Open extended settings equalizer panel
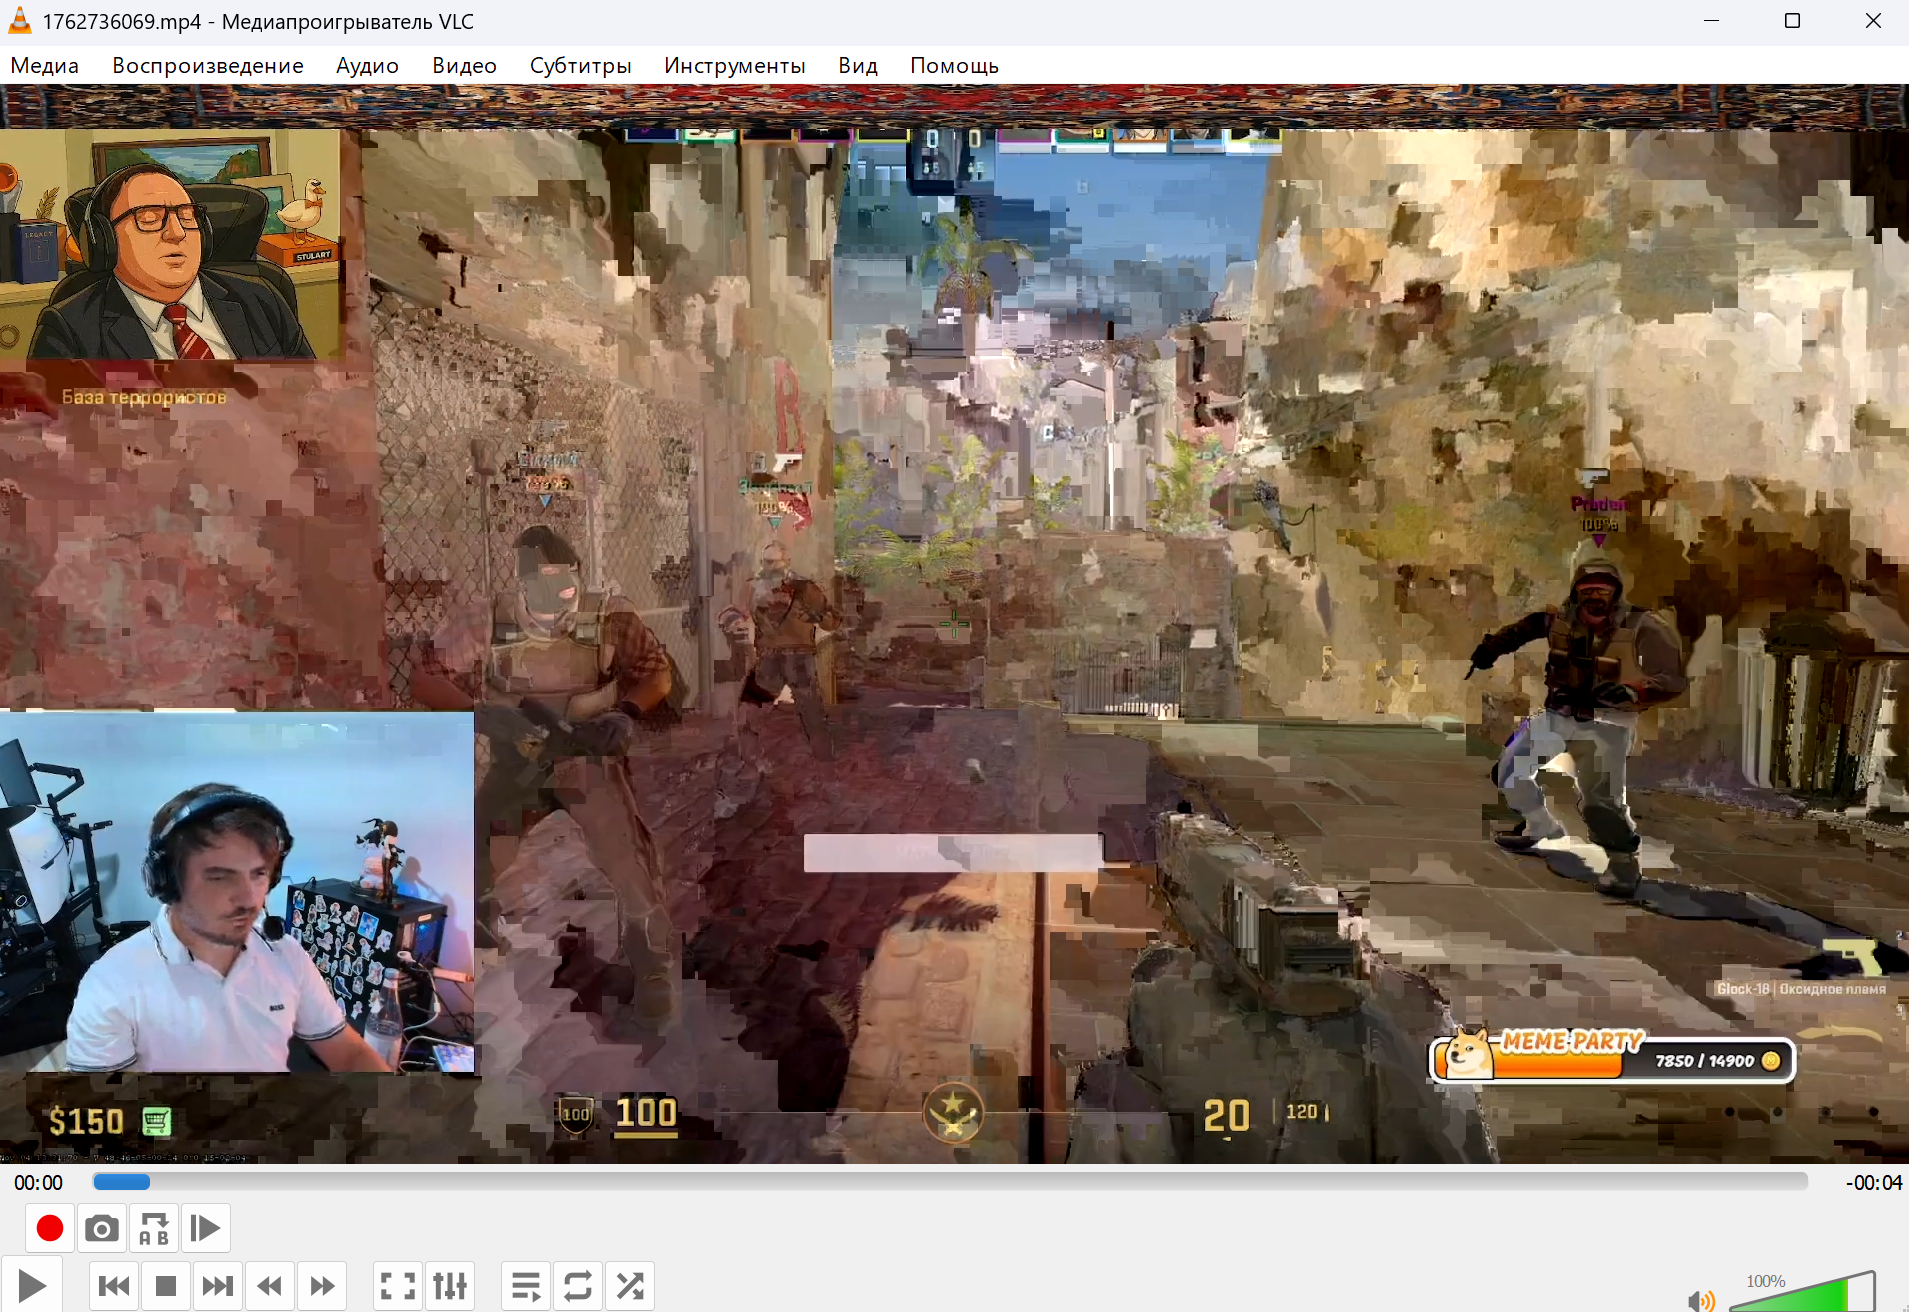Image resolution: width=1909 pixels, height=1312 pixels. point(450,1286)
